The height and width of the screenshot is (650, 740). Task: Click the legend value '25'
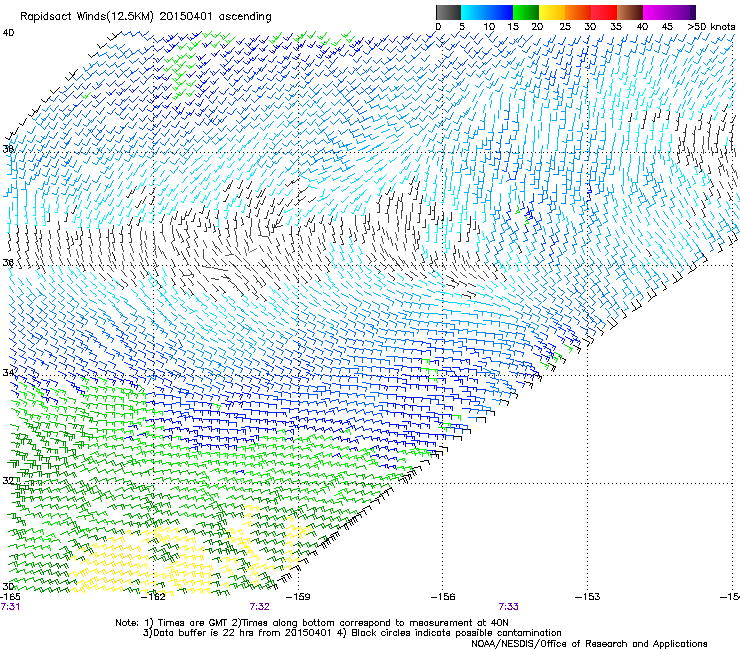coord(565,26)
